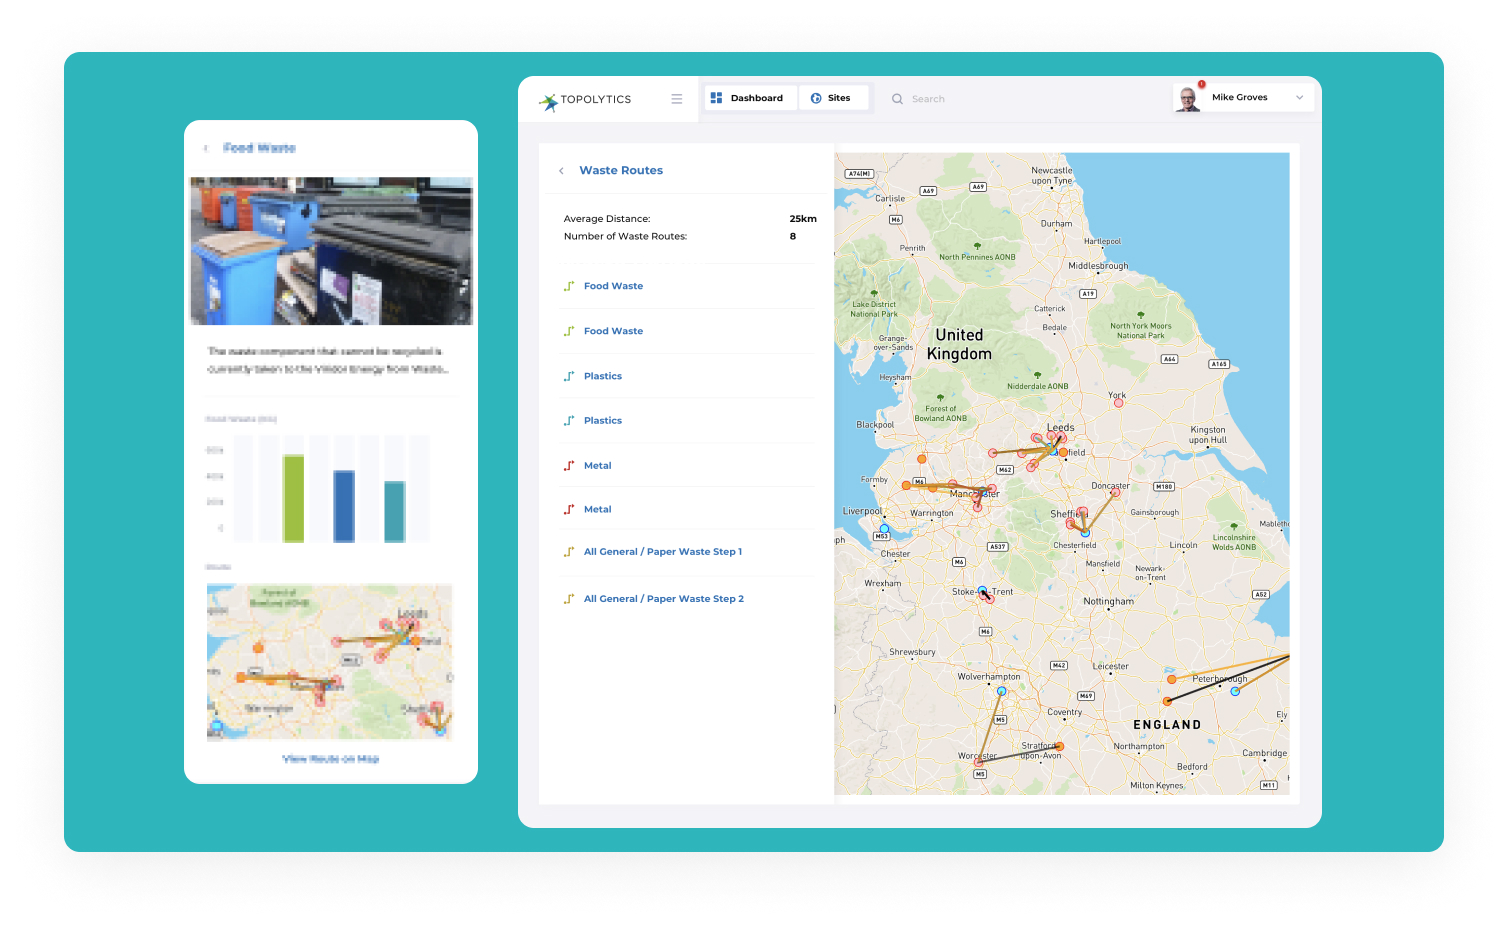Open All General / Paper Waste Step 1
Viewport: 1508px width, 928px height.
[663, 552]
